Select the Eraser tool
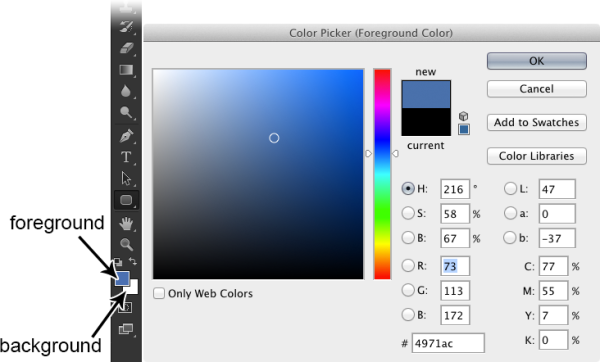The width and height of the screenshot is (600, 362). pyautogui.click(x=126, y=48)
